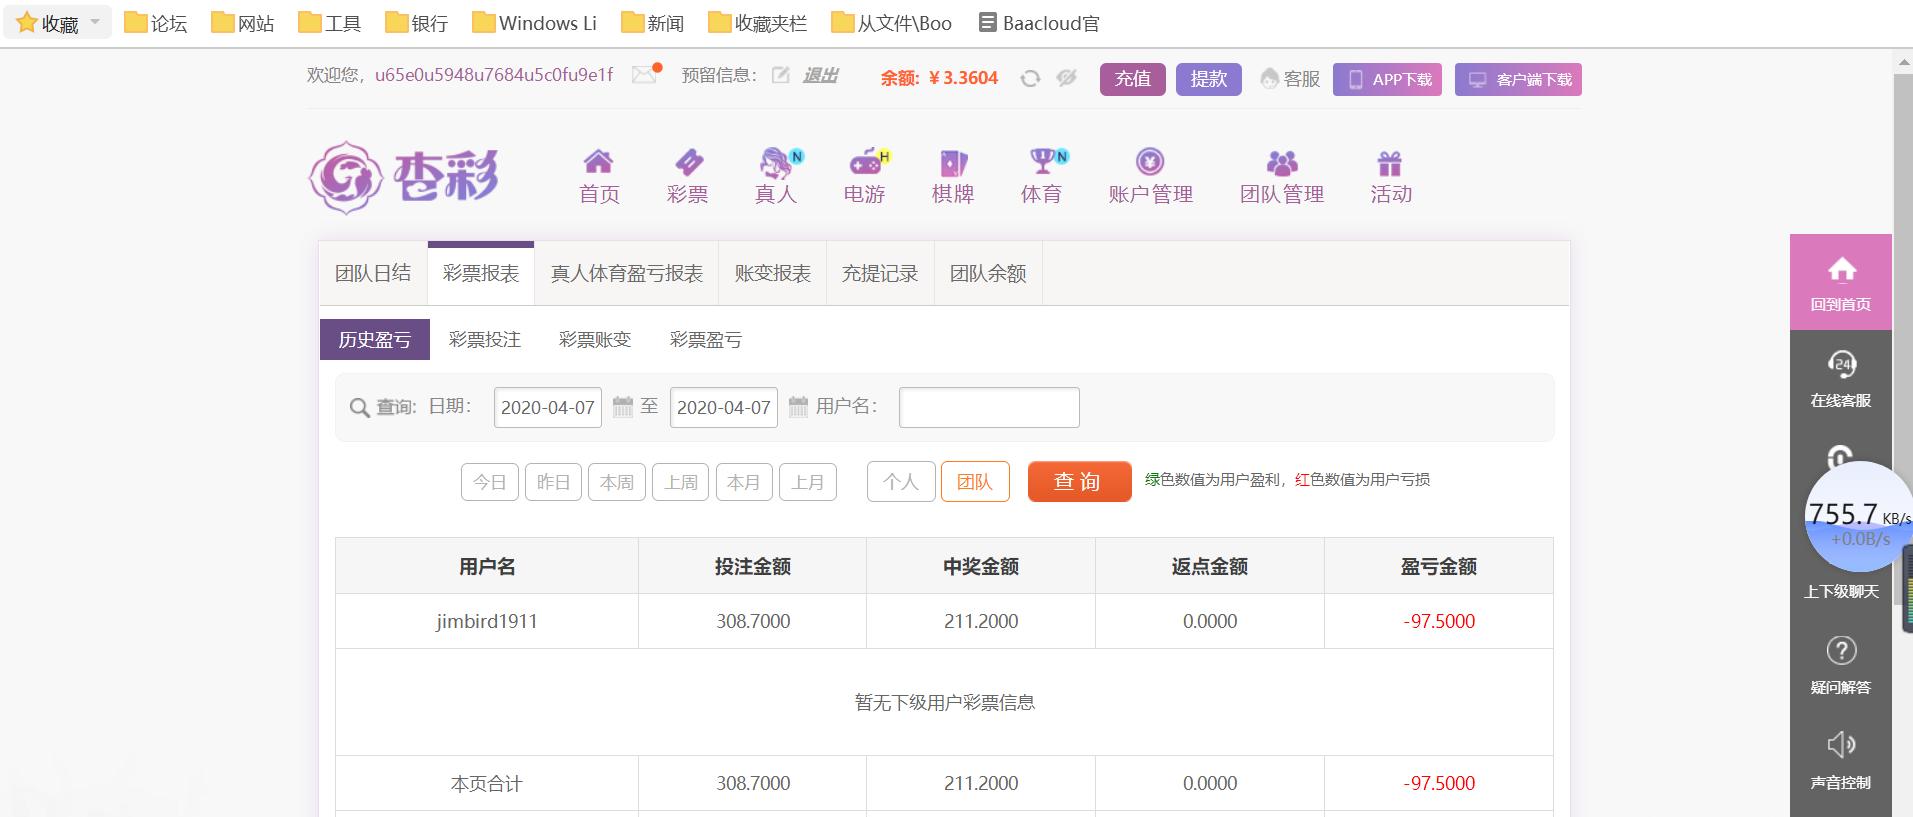Go to 账户管理 account management icon
The image size is (1913, 817).
(x=1150, y=162)
